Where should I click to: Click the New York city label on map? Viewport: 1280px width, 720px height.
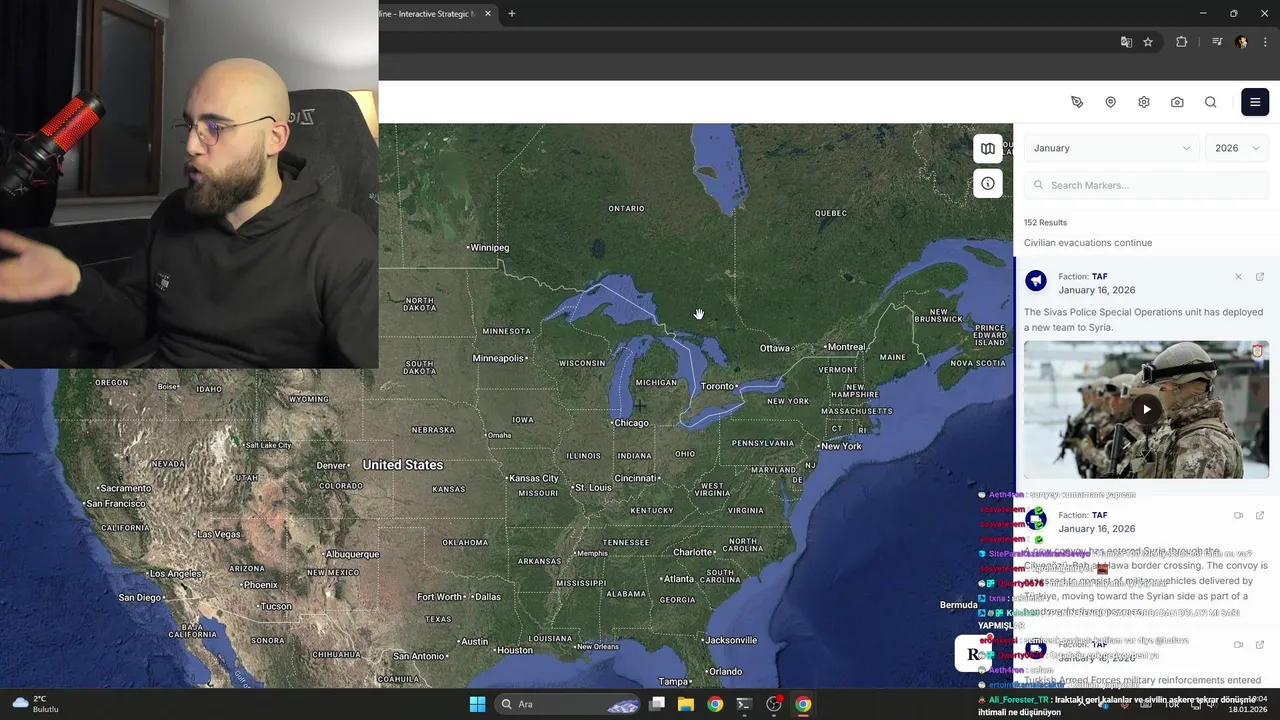(840, 446)
